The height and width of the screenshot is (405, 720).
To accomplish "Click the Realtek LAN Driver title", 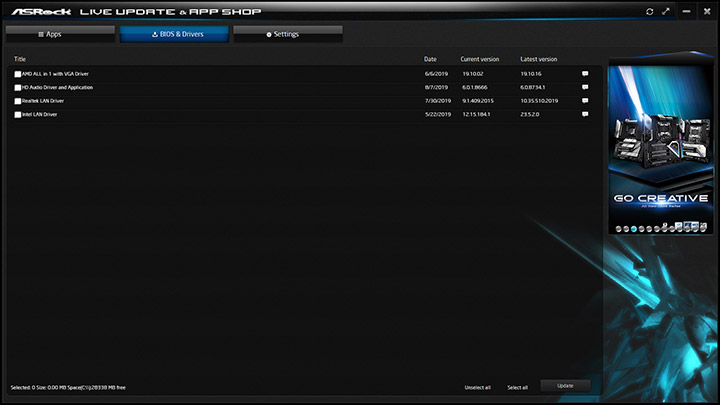I will (x=43, y=101).
